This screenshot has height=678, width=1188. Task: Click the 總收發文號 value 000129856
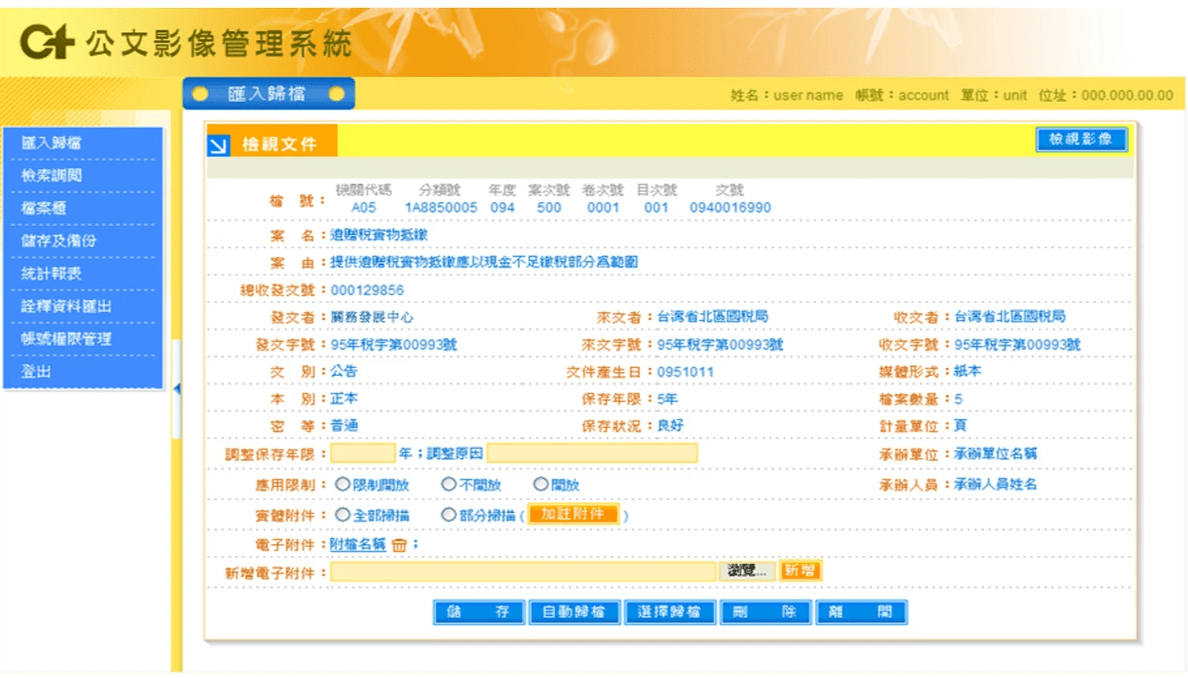[367, 290]
